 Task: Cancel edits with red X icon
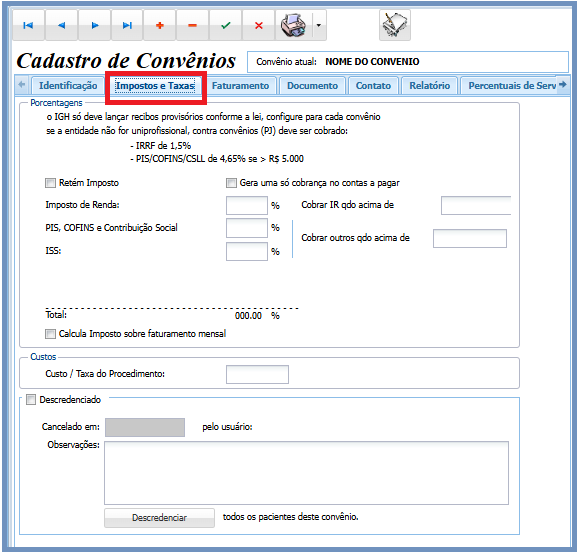[x=259, y=25]
